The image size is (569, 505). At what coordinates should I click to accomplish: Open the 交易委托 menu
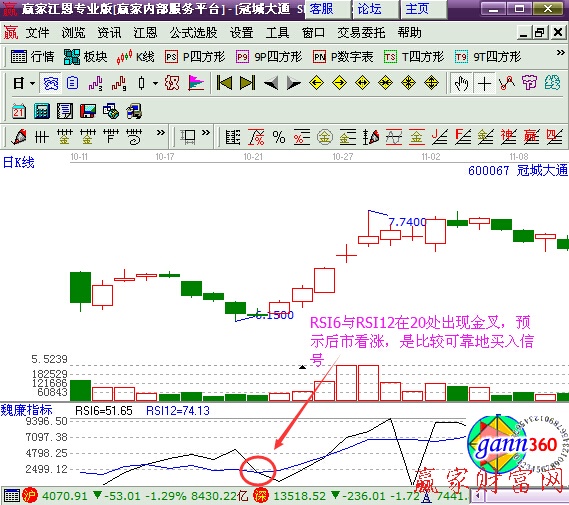point(361,33)
